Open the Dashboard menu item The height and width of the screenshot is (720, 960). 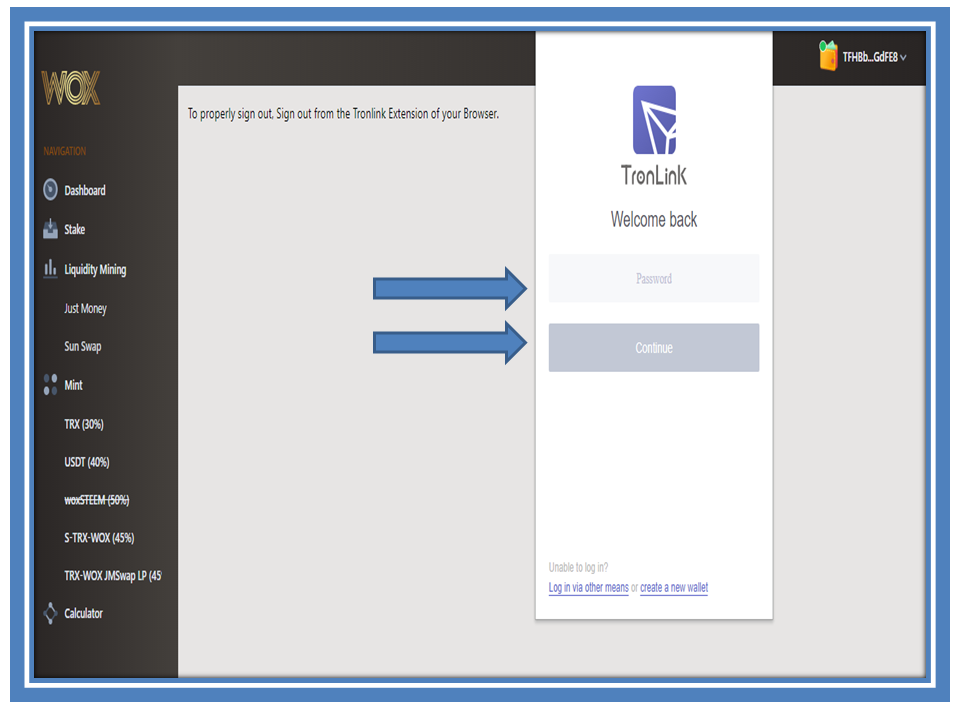pos(84,190)
